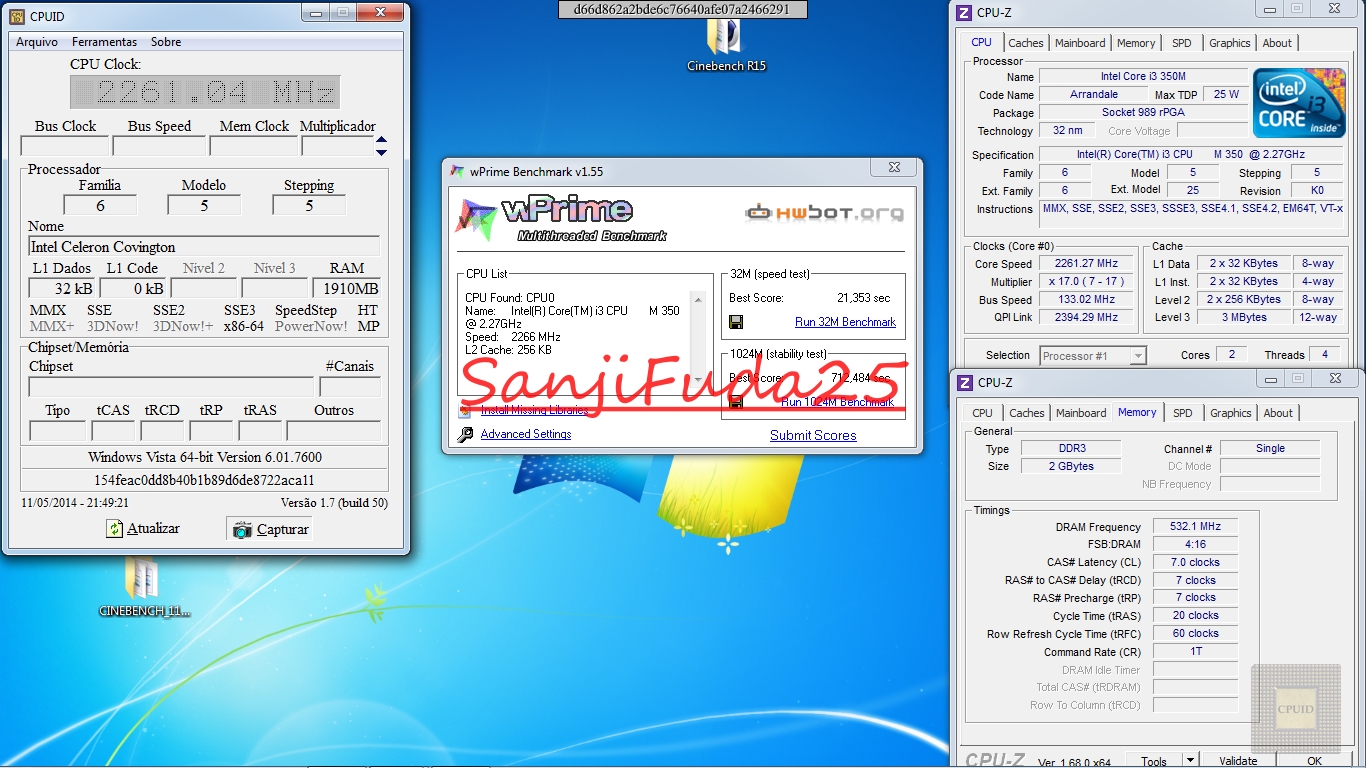This screenshot has width=1366, height=768.
Task: Click the wPrime title bar icon
Action: point(457,171)
